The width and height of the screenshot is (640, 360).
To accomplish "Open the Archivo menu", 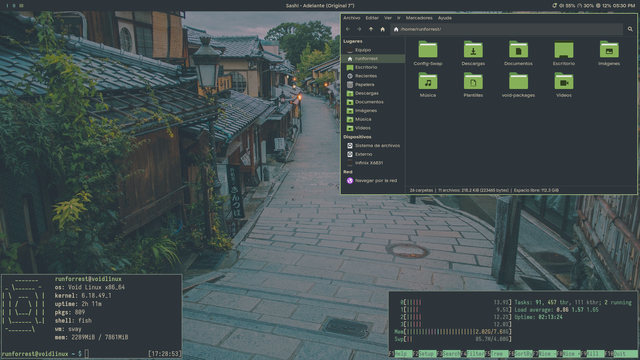I will [351, 18].
